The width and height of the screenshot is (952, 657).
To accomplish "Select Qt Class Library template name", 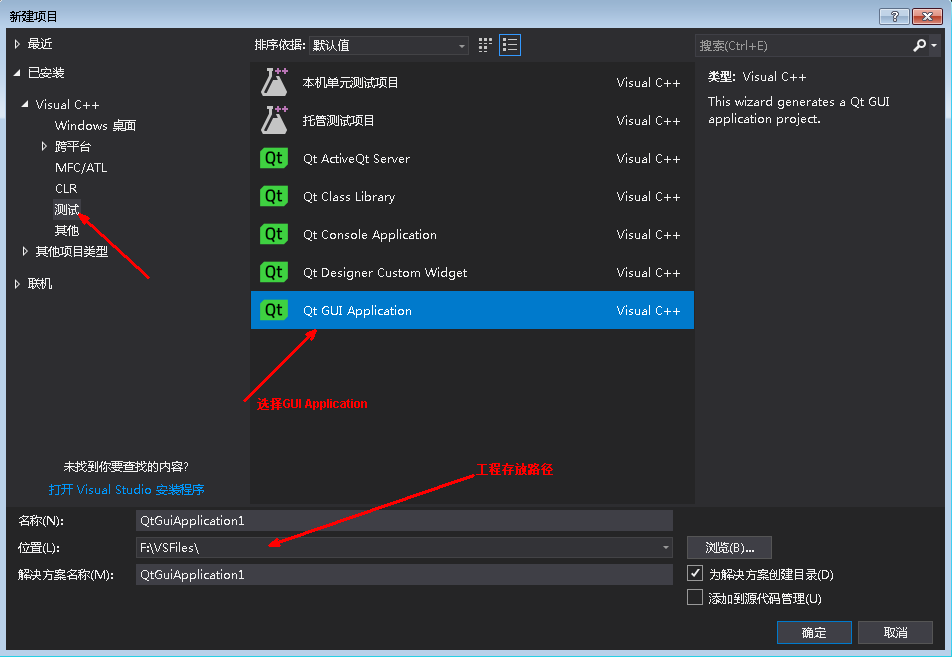I will (349, 197).
